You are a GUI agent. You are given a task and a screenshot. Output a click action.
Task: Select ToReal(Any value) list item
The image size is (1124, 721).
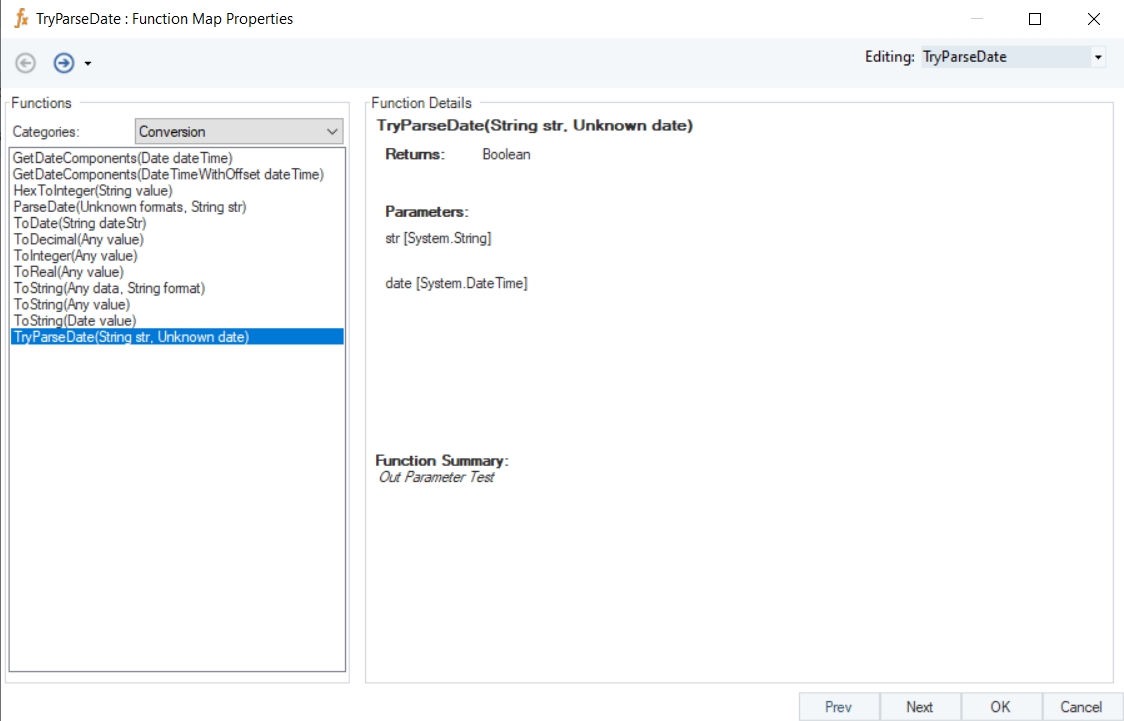pyautogui.click(x=69, y=272)
